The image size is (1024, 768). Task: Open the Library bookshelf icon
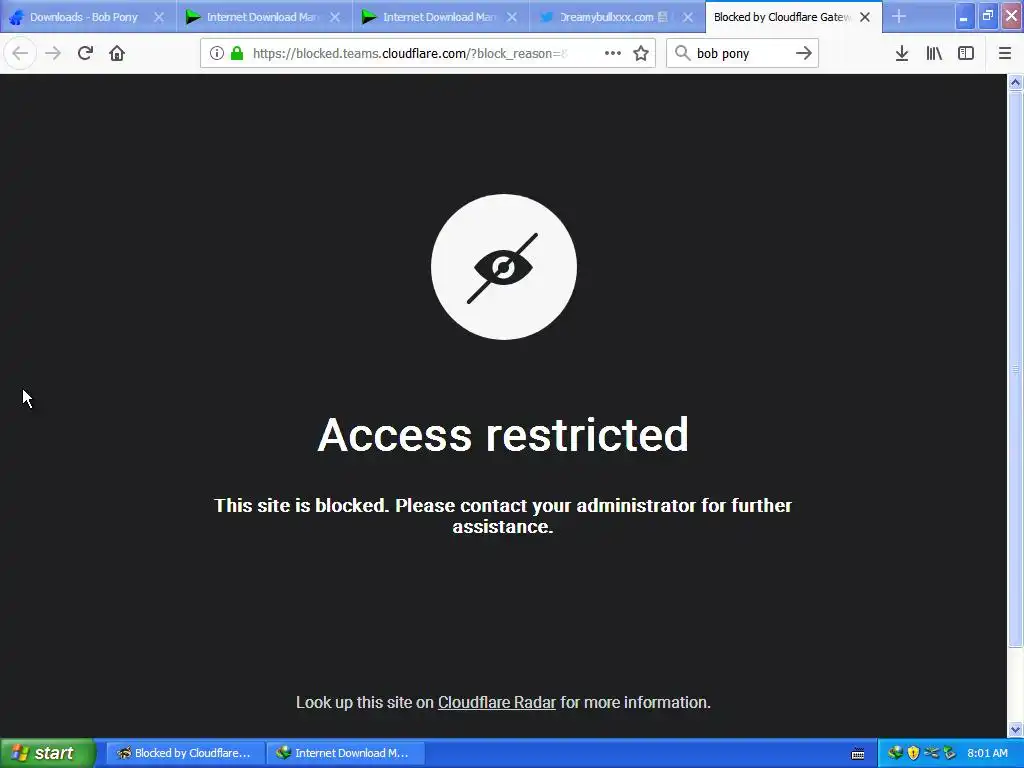tap(934, 54)
